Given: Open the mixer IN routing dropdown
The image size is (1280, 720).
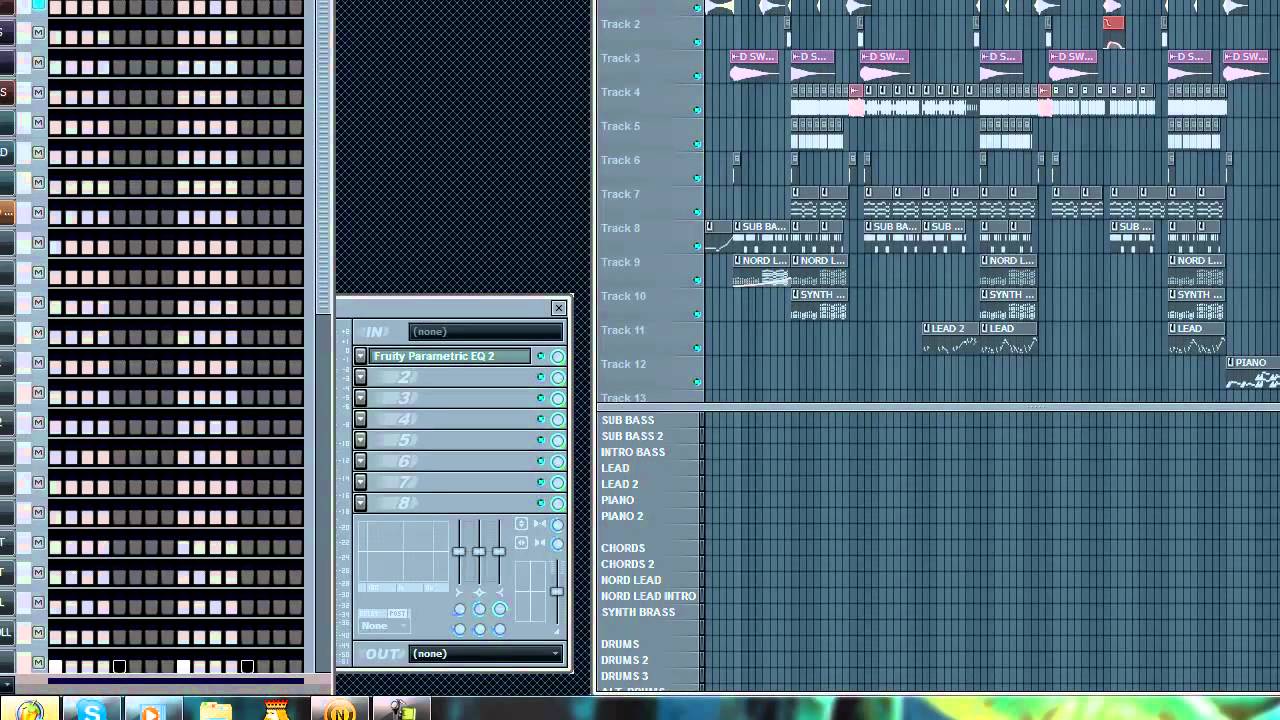Looking at the screenshot, I should click(486, 332).
